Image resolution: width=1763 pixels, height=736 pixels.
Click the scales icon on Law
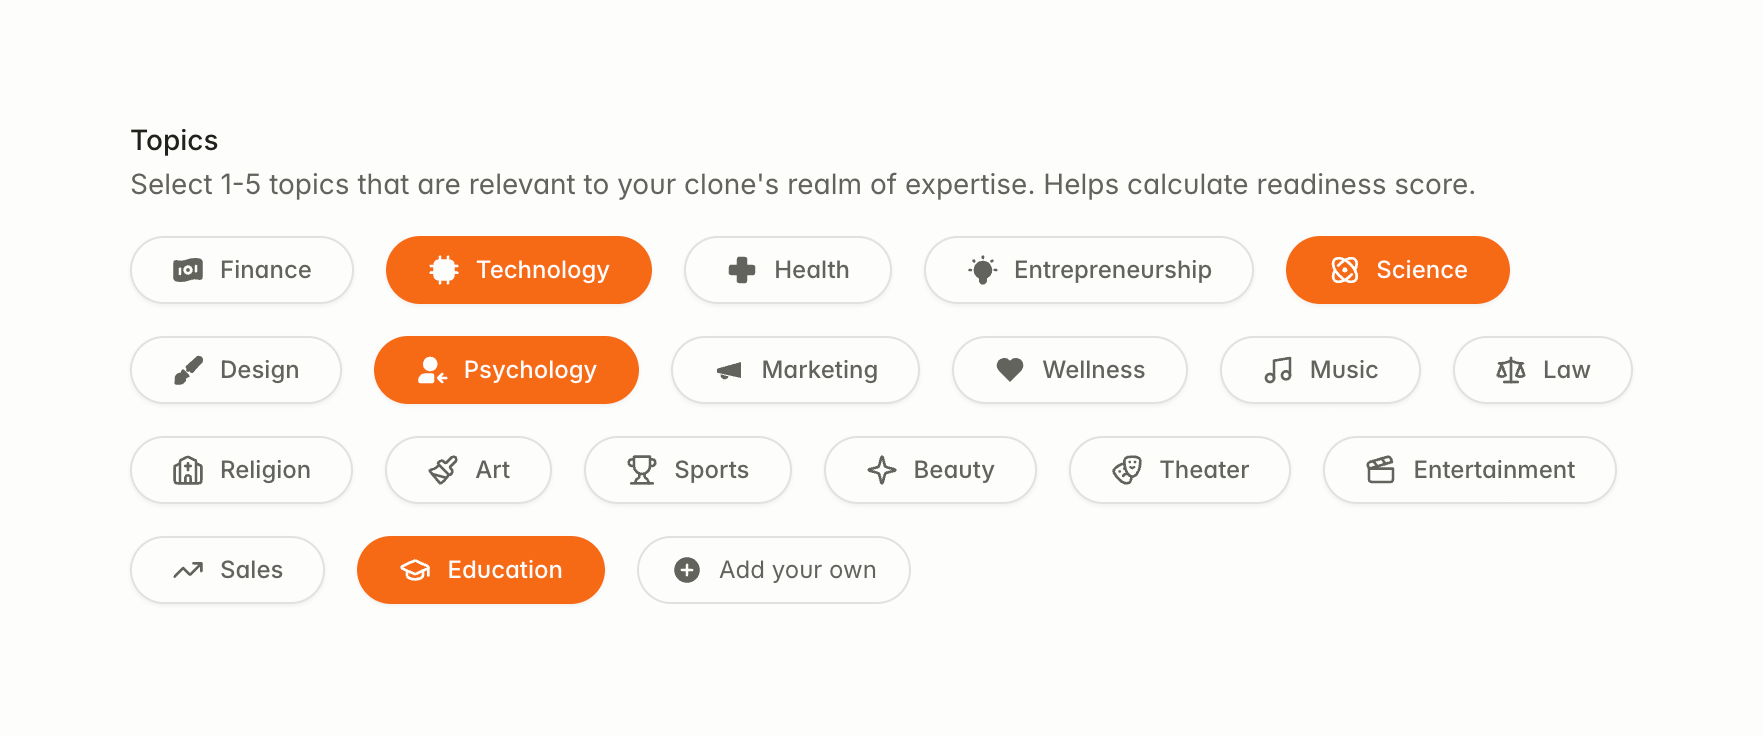(x=1510, y=370)
